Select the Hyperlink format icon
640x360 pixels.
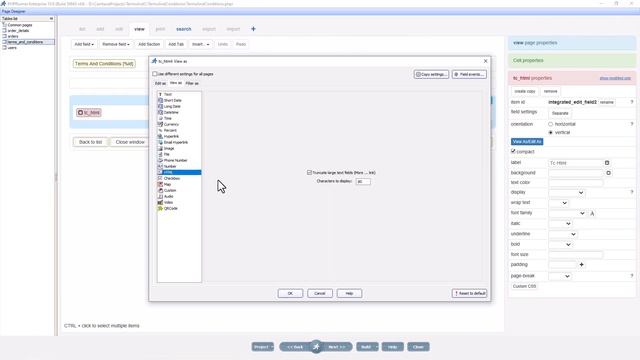(160, 136)
